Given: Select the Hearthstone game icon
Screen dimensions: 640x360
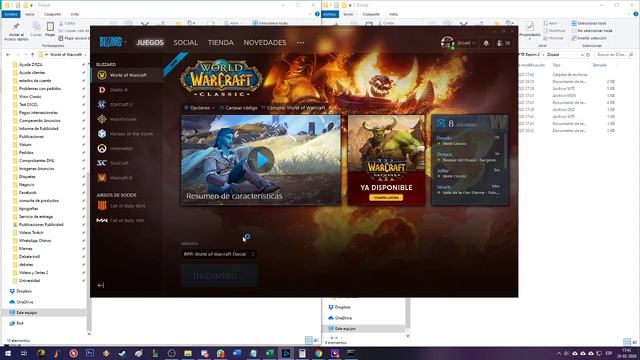Looking at the screenshot, I should pos(102,119).
